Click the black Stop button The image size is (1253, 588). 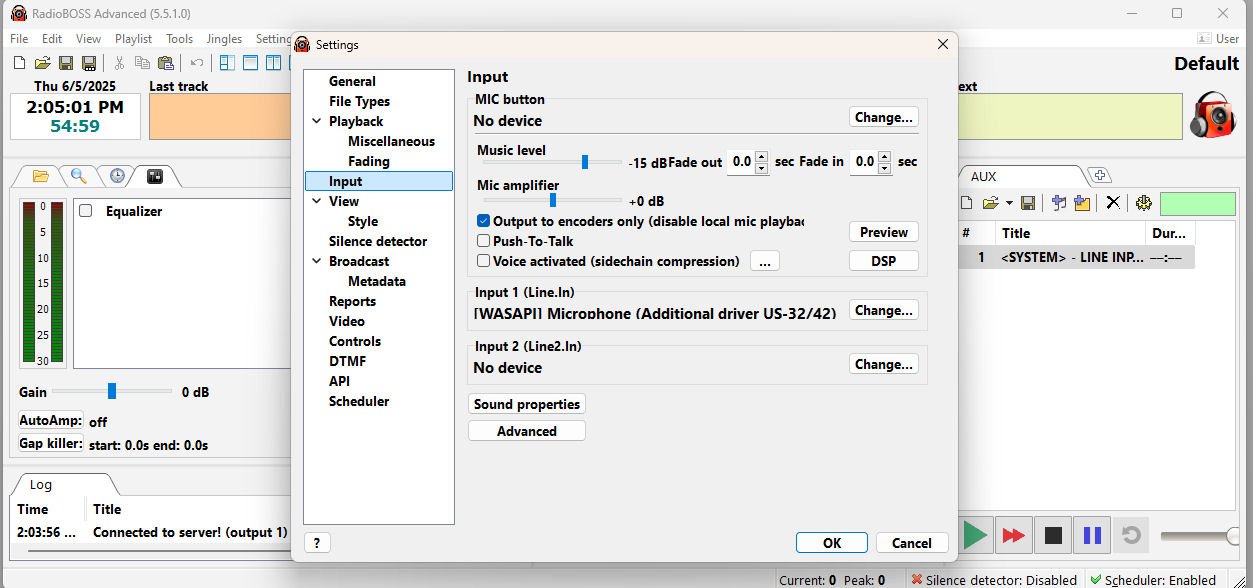[x=1053, y=535]
